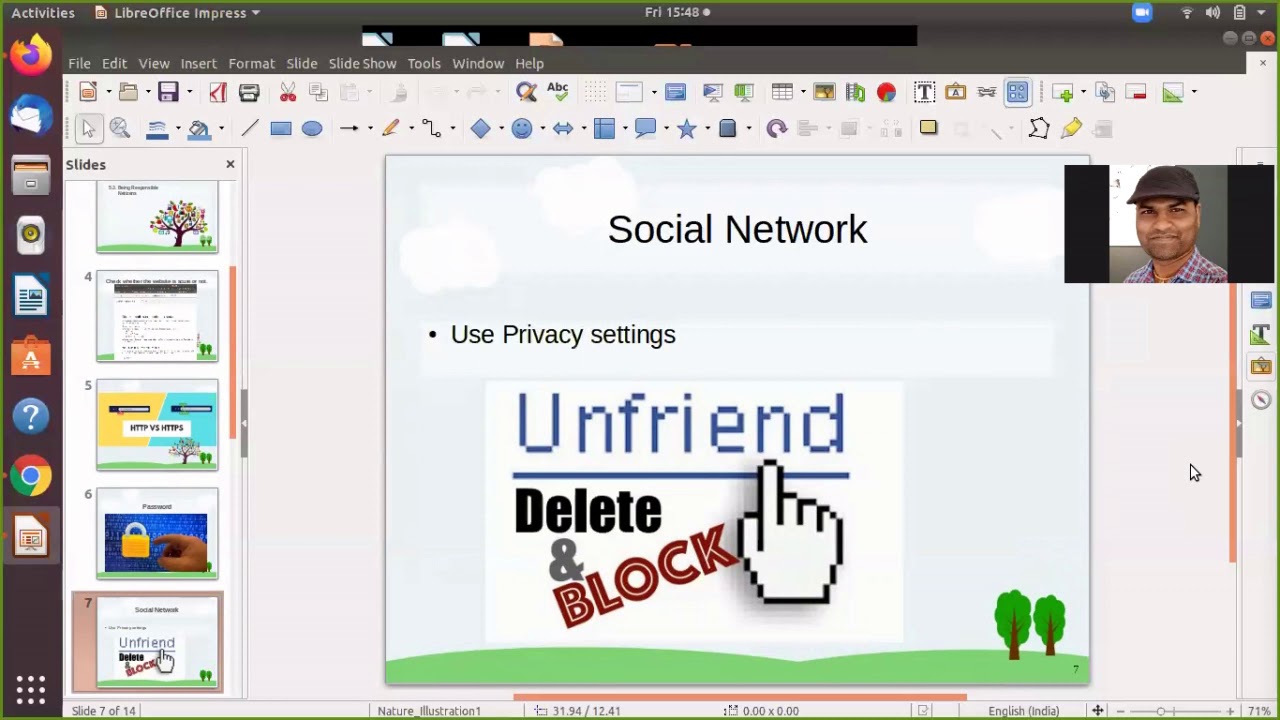The image size is (1280, 720).
Task: Run the Spelling check (Abc) icon
Action: (x=557, y=92)
